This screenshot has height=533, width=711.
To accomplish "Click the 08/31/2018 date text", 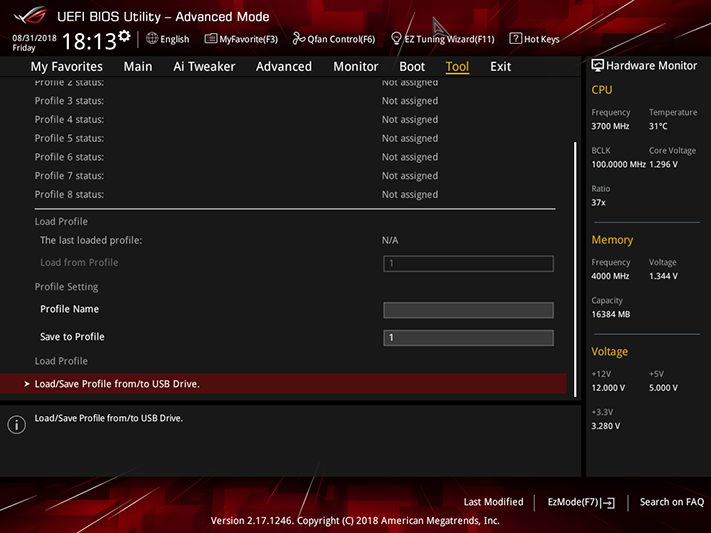I will (x=34, y=38).
